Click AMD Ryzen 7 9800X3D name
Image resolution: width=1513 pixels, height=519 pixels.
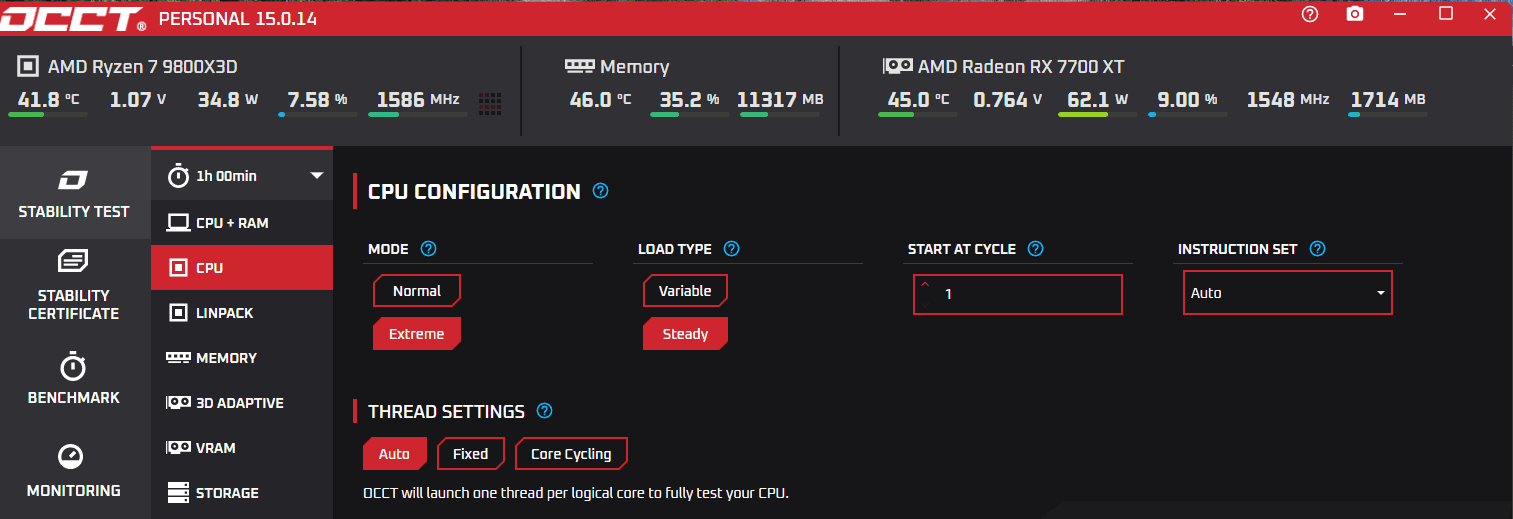(143, 67)
